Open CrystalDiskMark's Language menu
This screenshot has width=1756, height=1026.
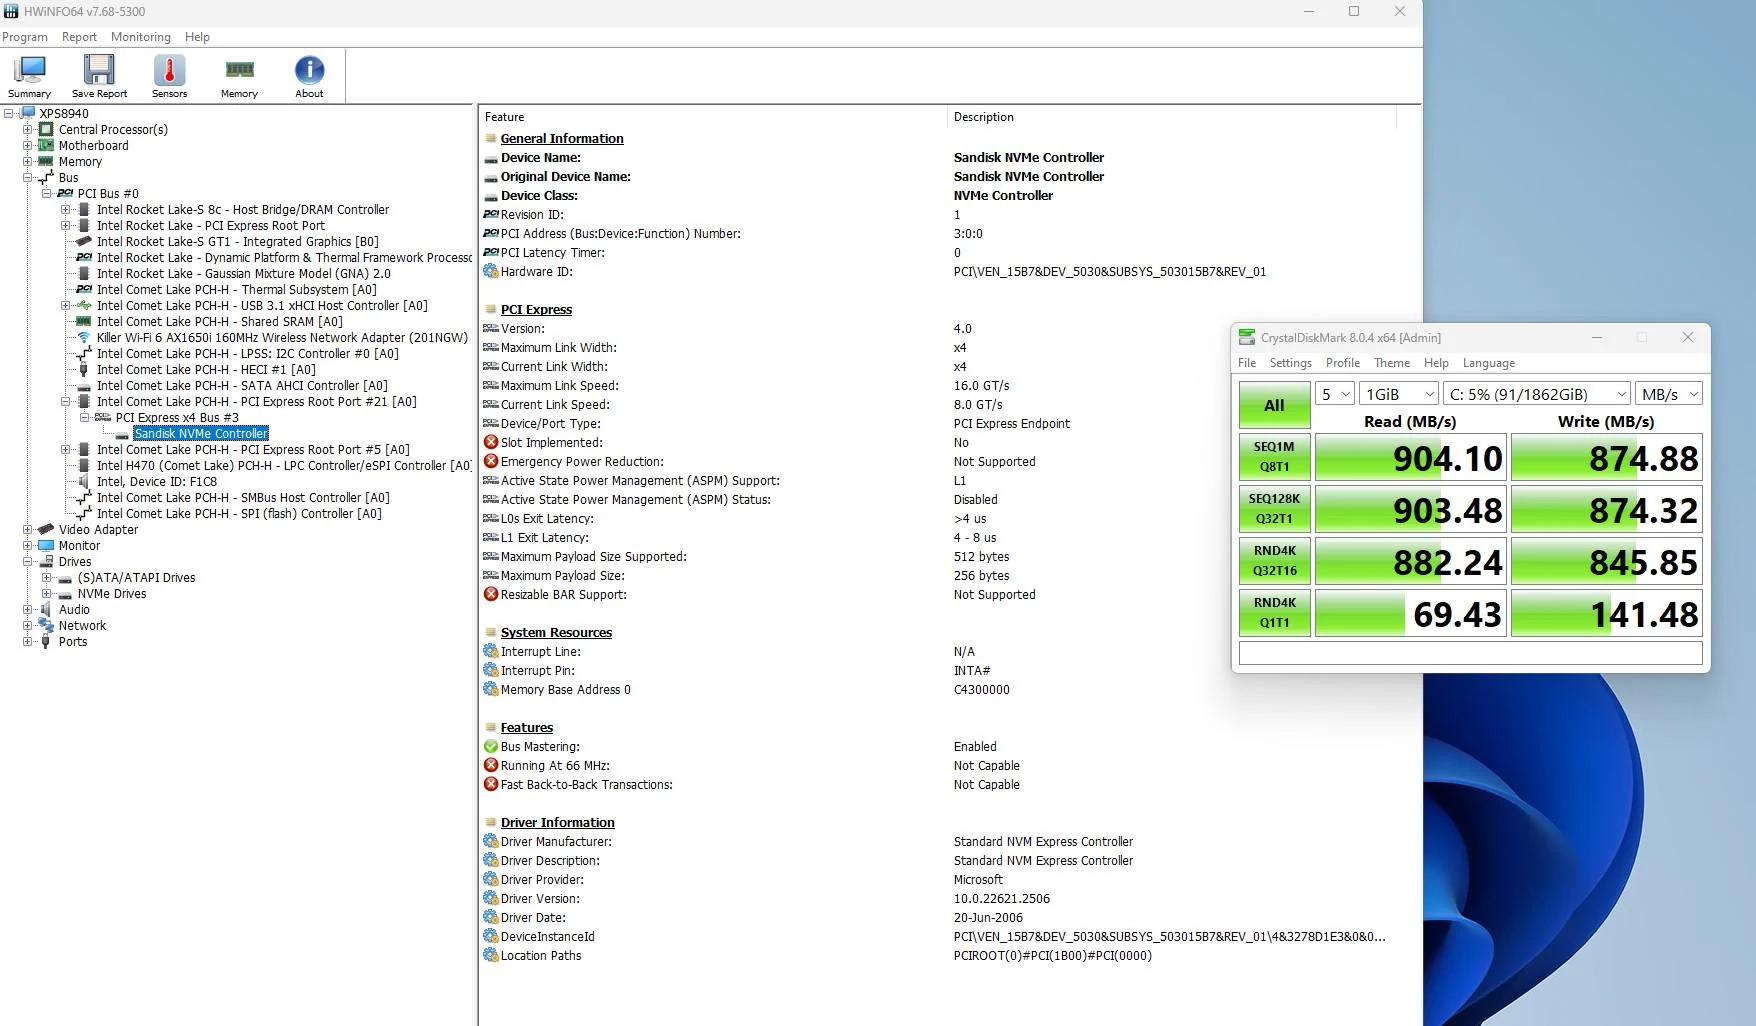click(1489, 363)
